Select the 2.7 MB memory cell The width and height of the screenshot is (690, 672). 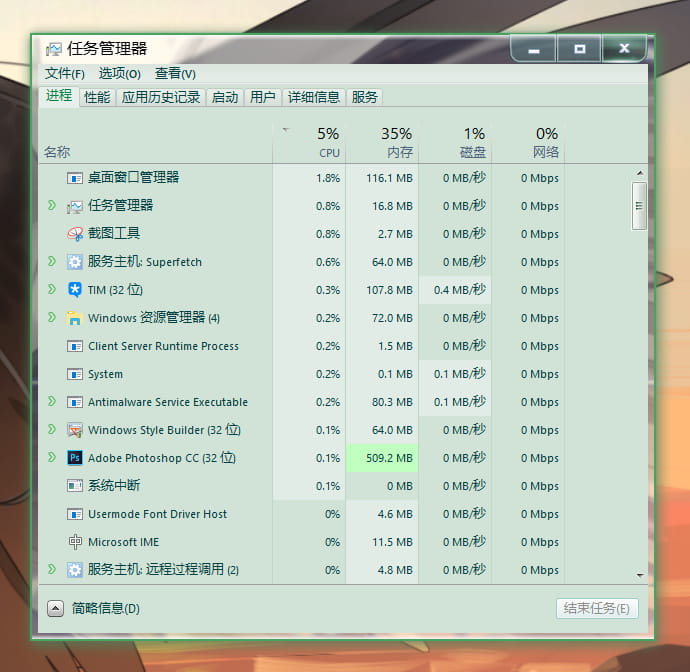tap(382, 234)
